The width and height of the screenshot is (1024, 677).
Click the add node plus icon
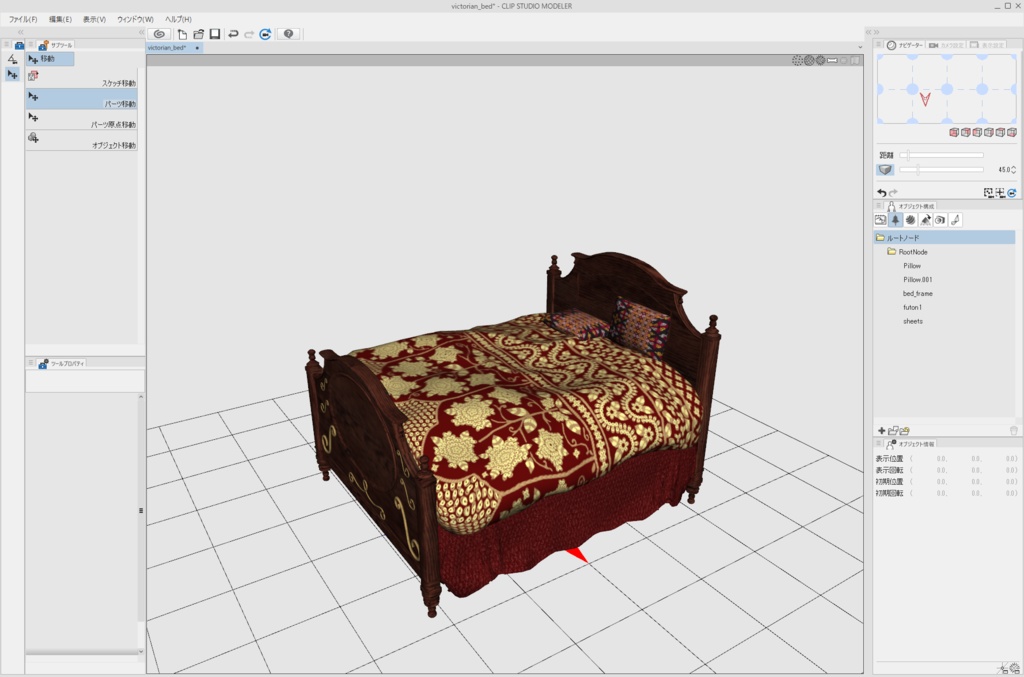[x=881, y=430]
